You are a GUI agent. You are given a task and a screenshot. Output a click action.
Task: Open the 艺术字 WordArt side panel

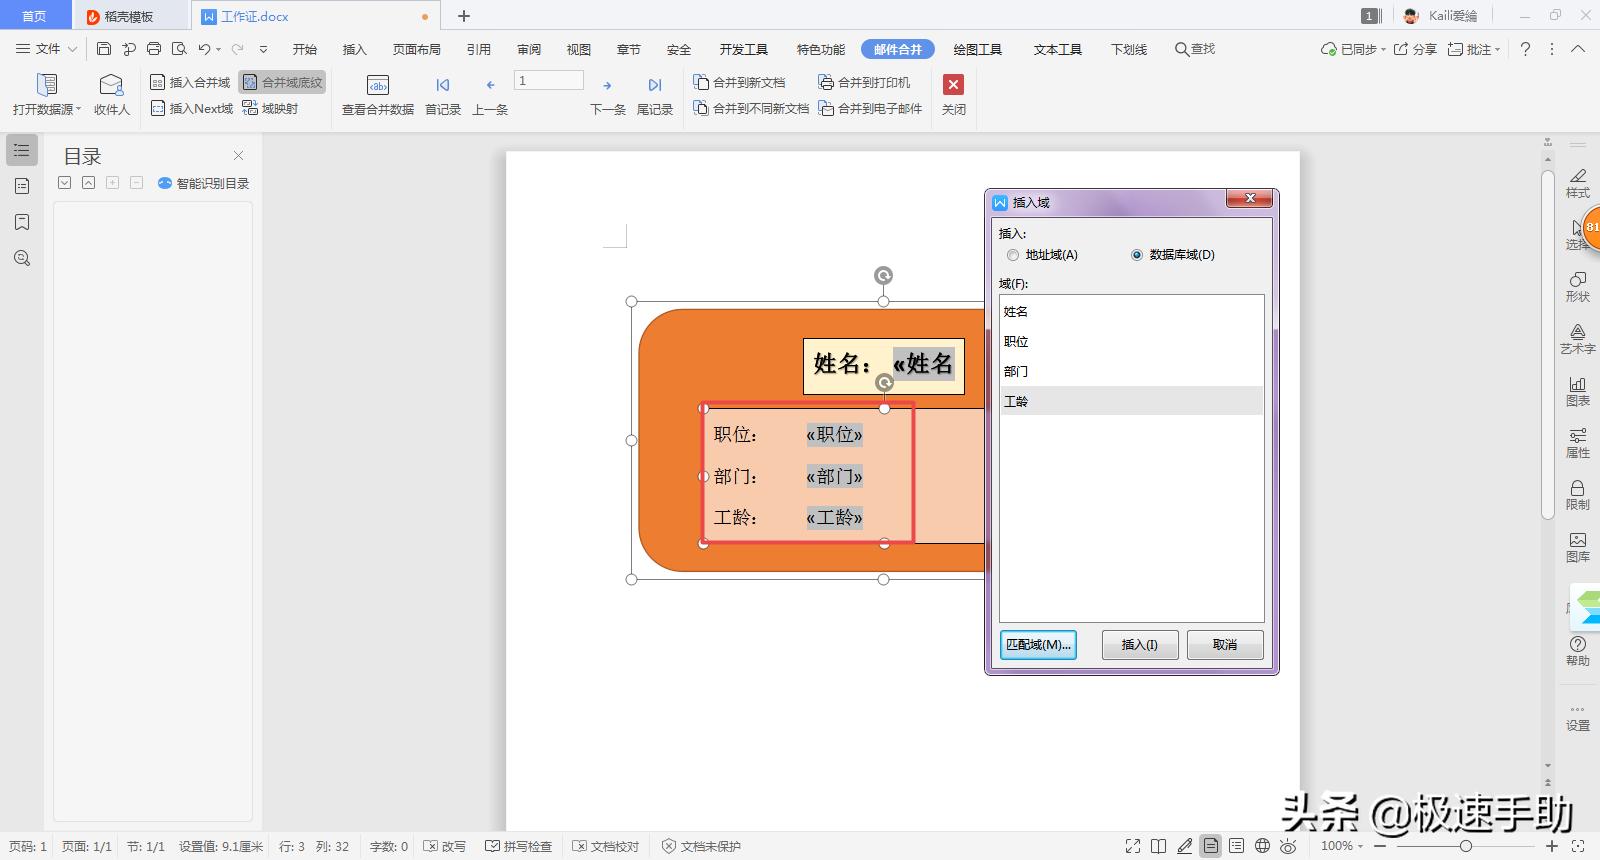(1577, 339)
